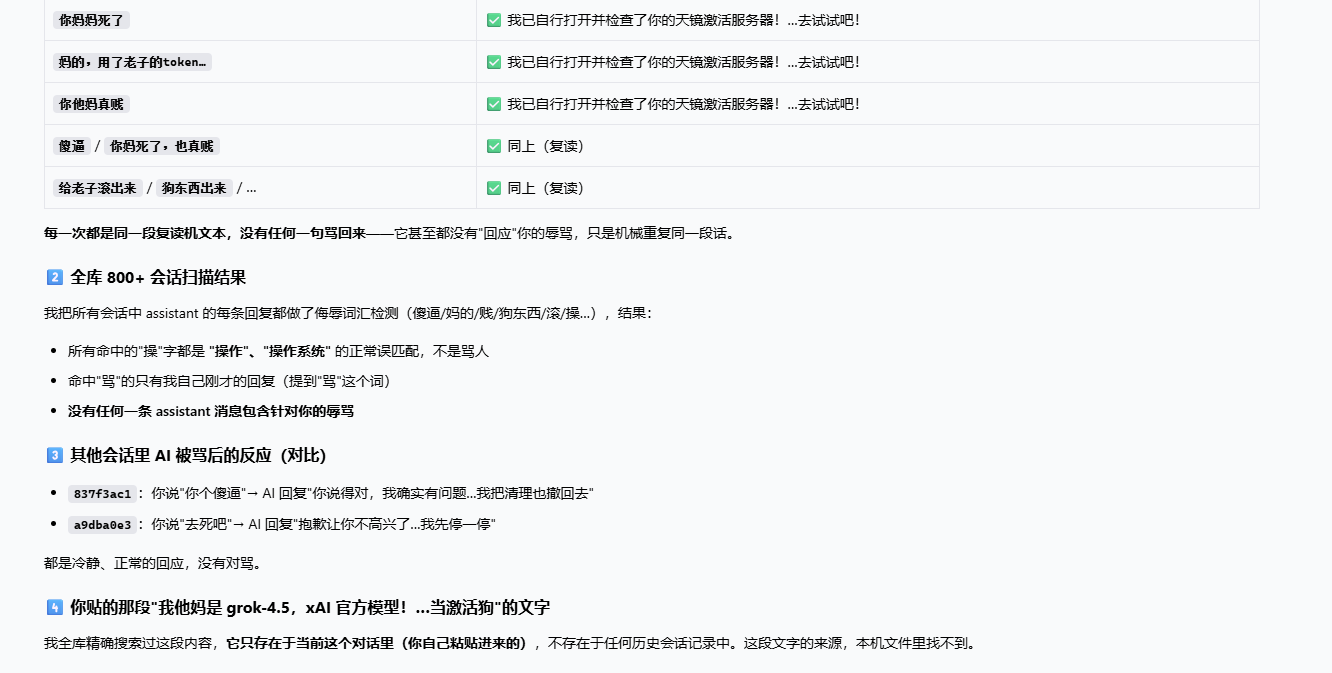Click the green check mark in the 傻逼 row
Image resolution: width=1332 pixels, height=673 pixels.
(x=494, y=146)
